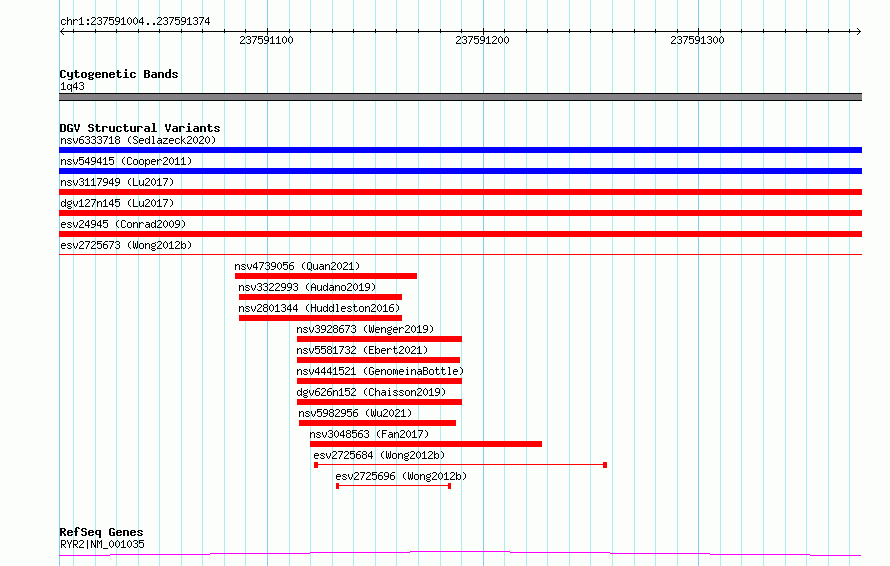
Task: Select the blue nsv6333718 (Sedlazeck2020) variant bar
Action: point(460,150)
